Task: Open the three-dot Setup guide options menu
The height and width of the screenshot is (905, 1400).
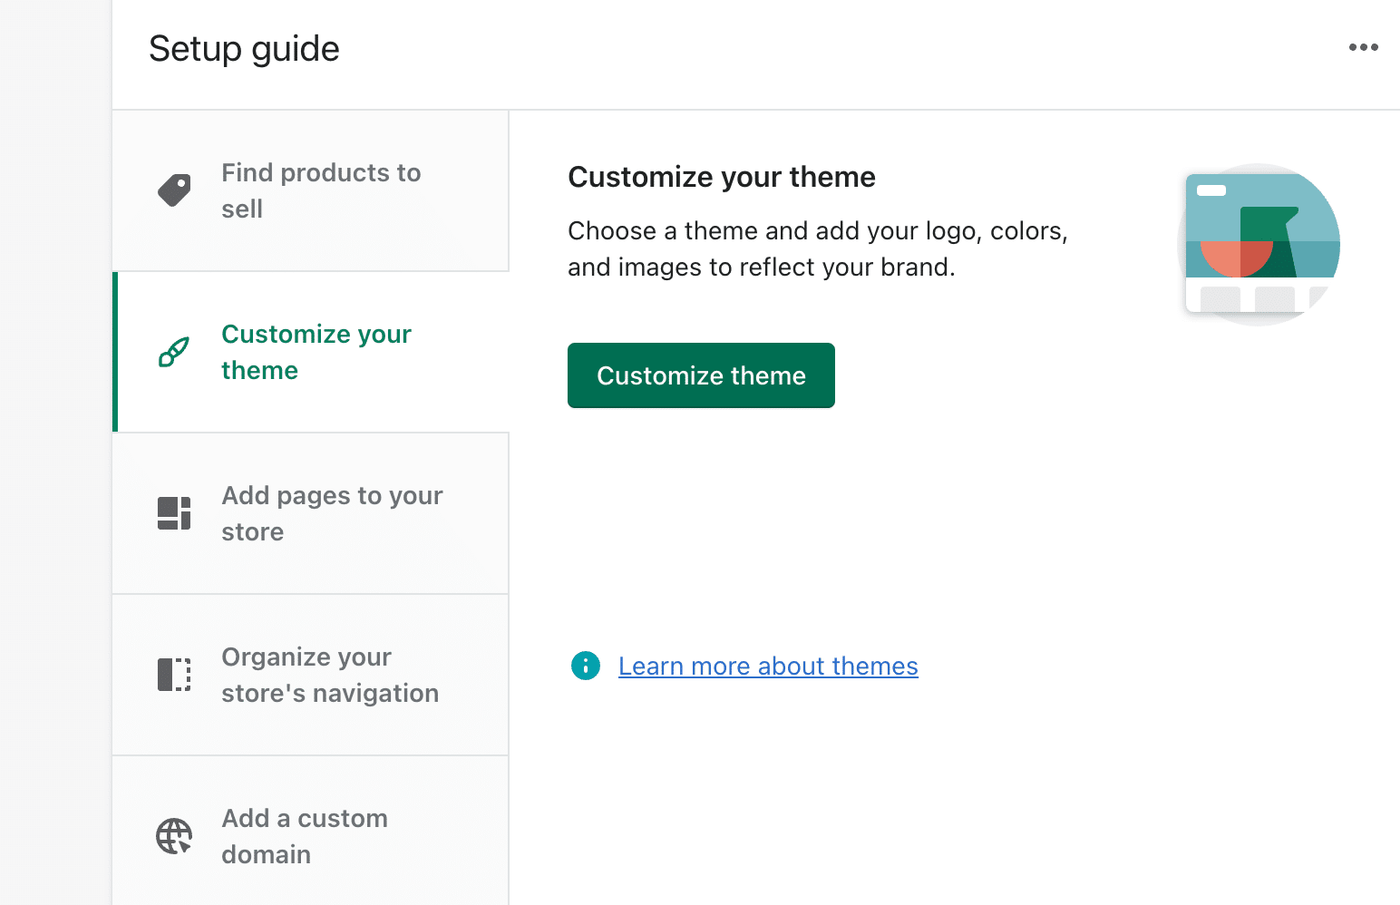Action: (x=1363, y=47)
